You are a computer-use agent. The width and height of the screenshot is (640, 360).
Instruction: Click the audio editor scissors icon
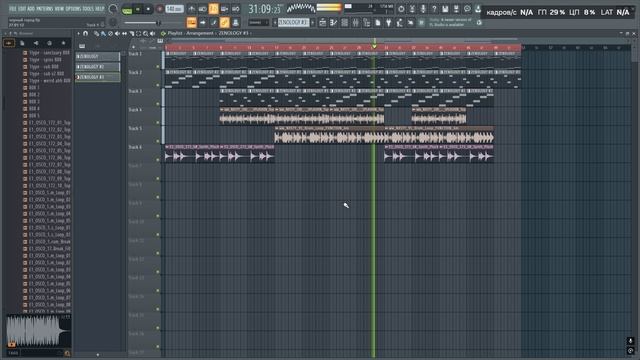pyautogui.click(x=412, y=9)
